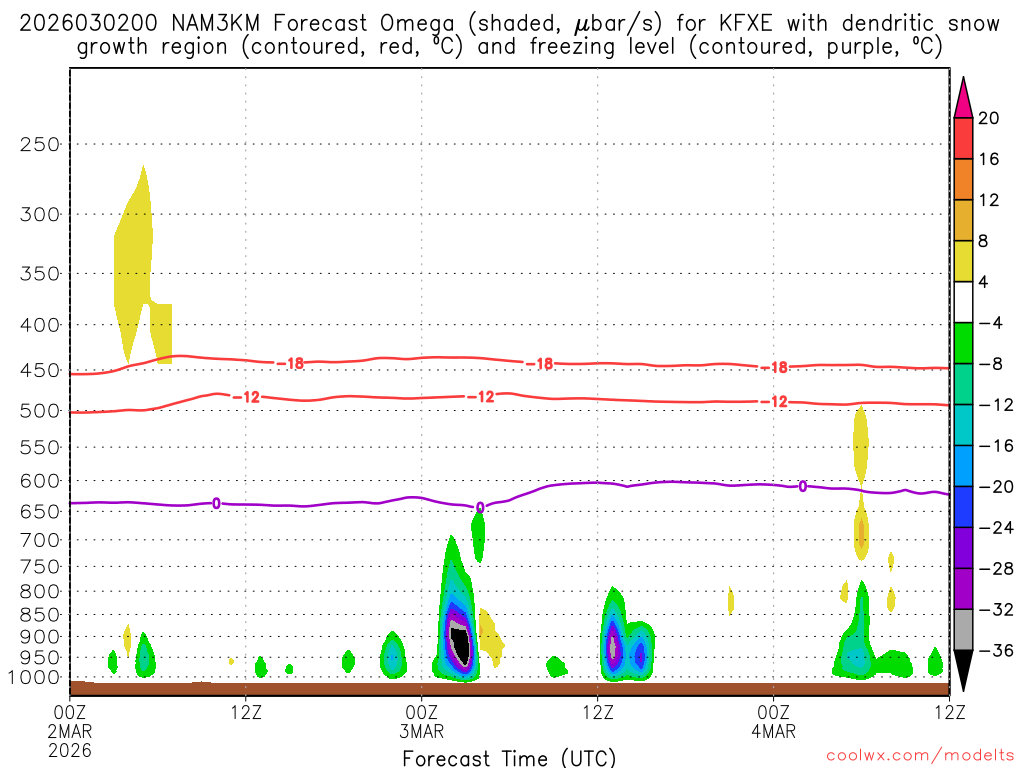Click the bright green -4 to -8 colorbar segment
Image resolution: width=1024 pixels, height=768 pixels.
[963, 343]
